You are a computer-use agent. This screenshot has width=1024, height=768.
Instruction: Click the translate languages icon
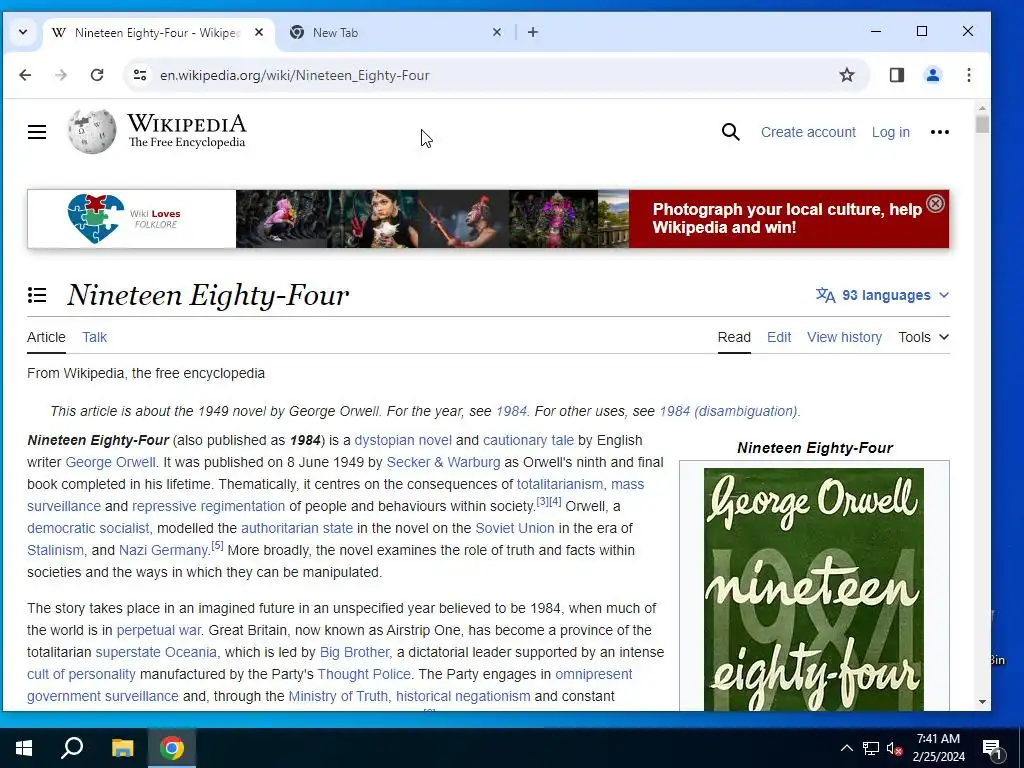point(825,295)
